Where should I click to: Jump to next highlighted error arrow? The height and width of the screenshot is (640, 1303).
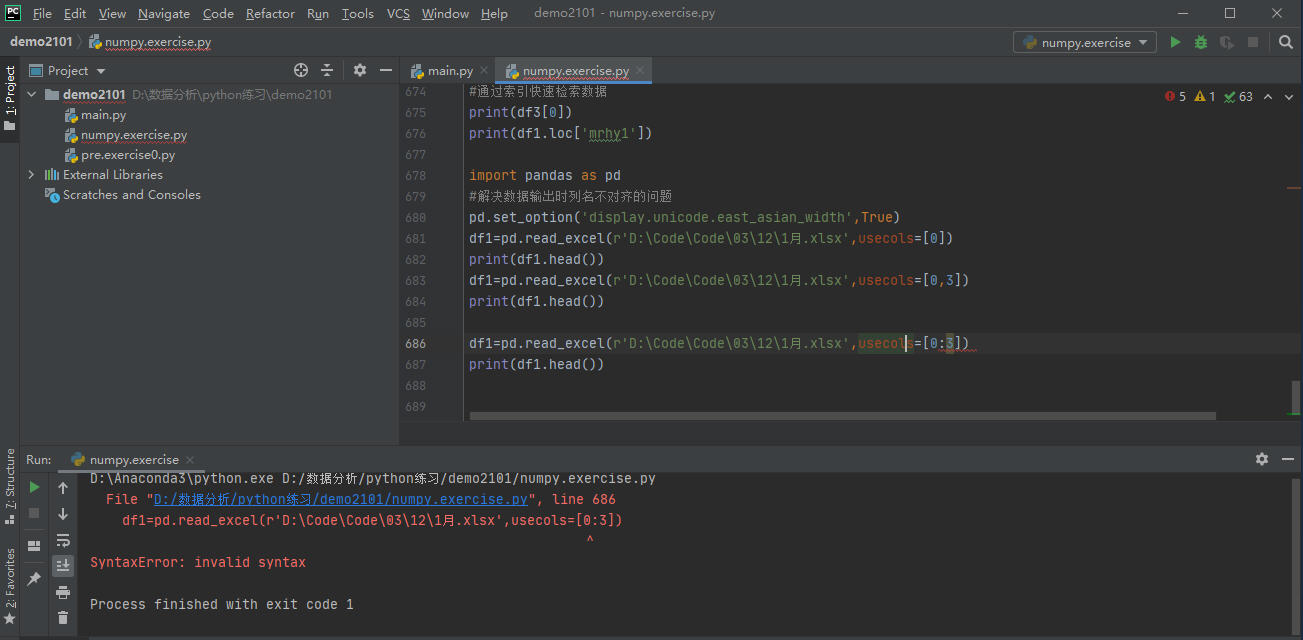pyautogui.click(x=1289, y=97)
